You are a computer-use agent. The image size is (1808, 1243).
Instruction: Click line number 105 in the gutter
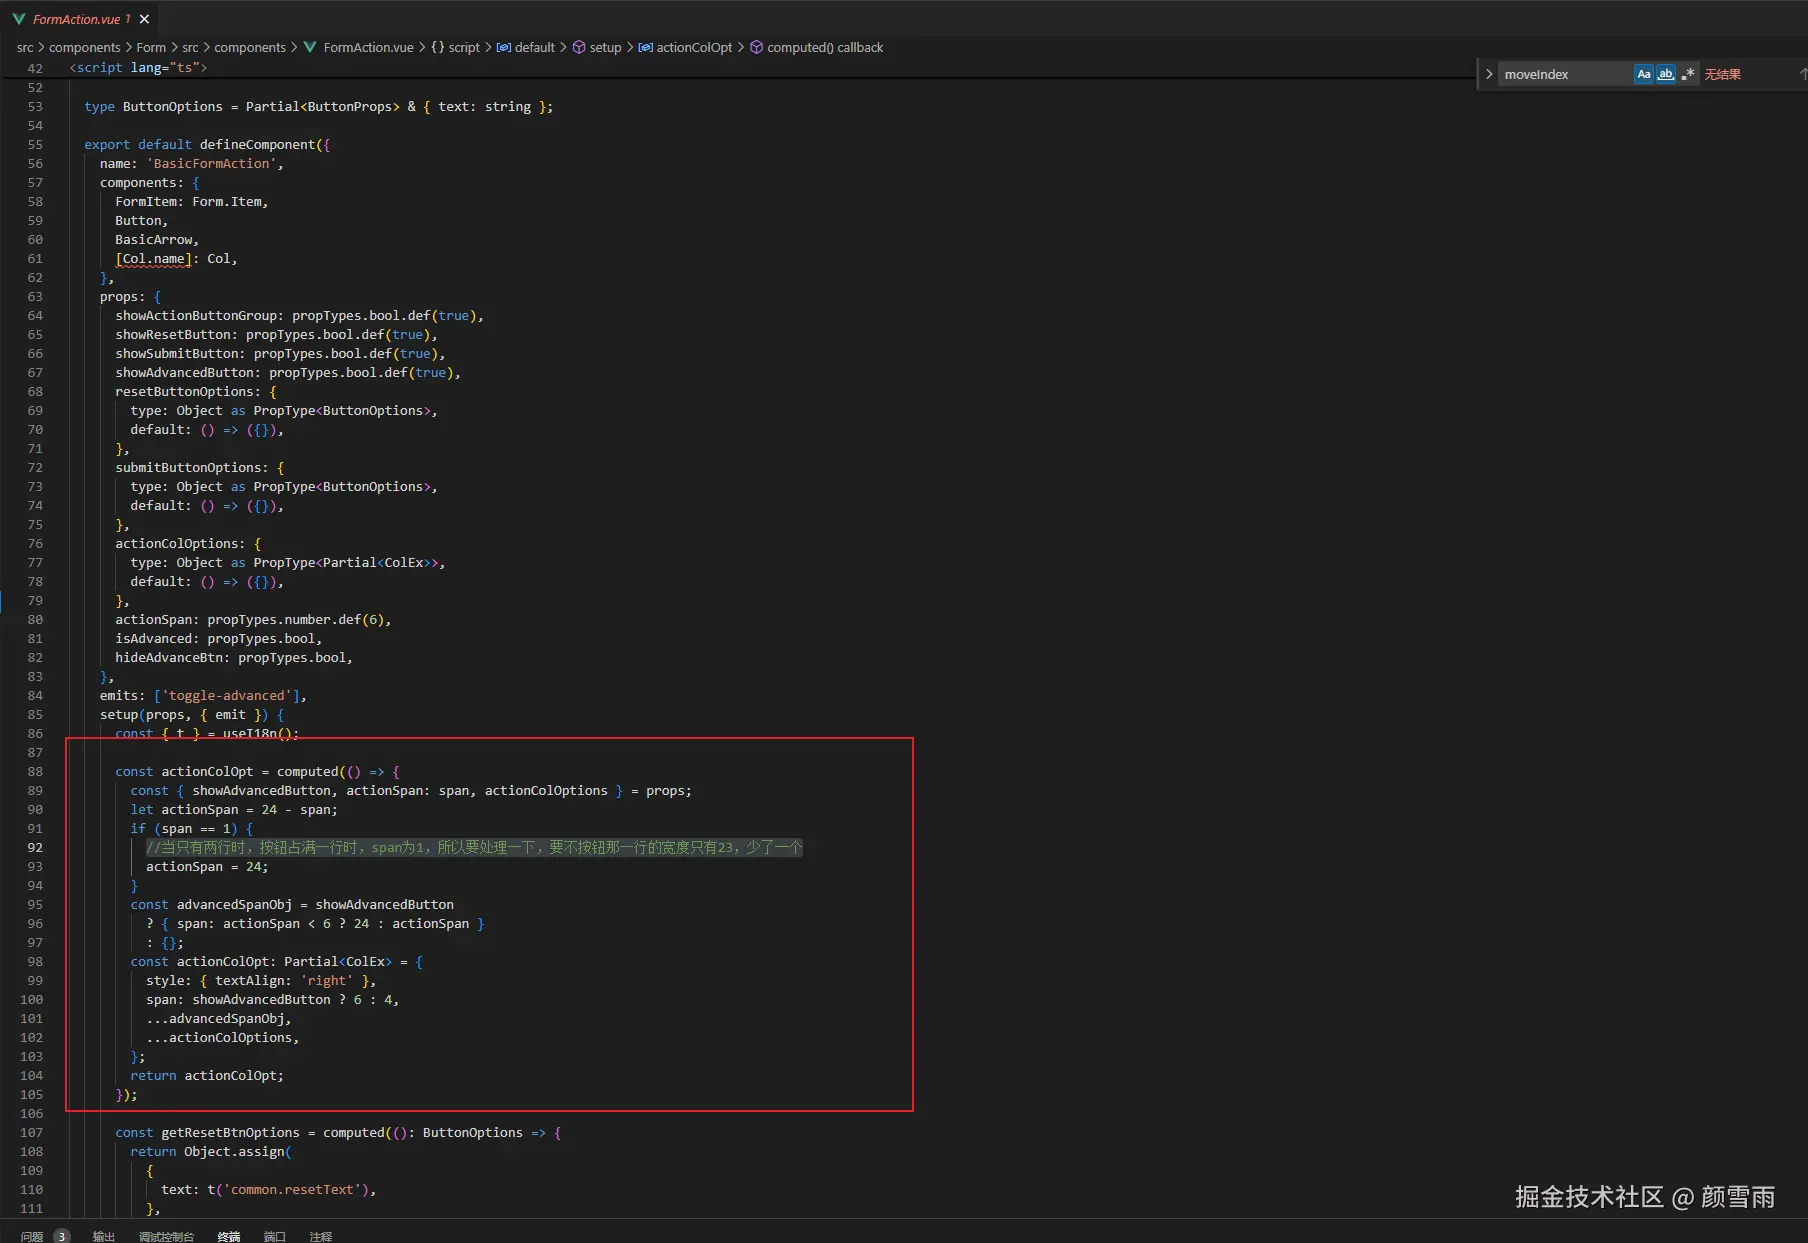(x=32, y=1094)
